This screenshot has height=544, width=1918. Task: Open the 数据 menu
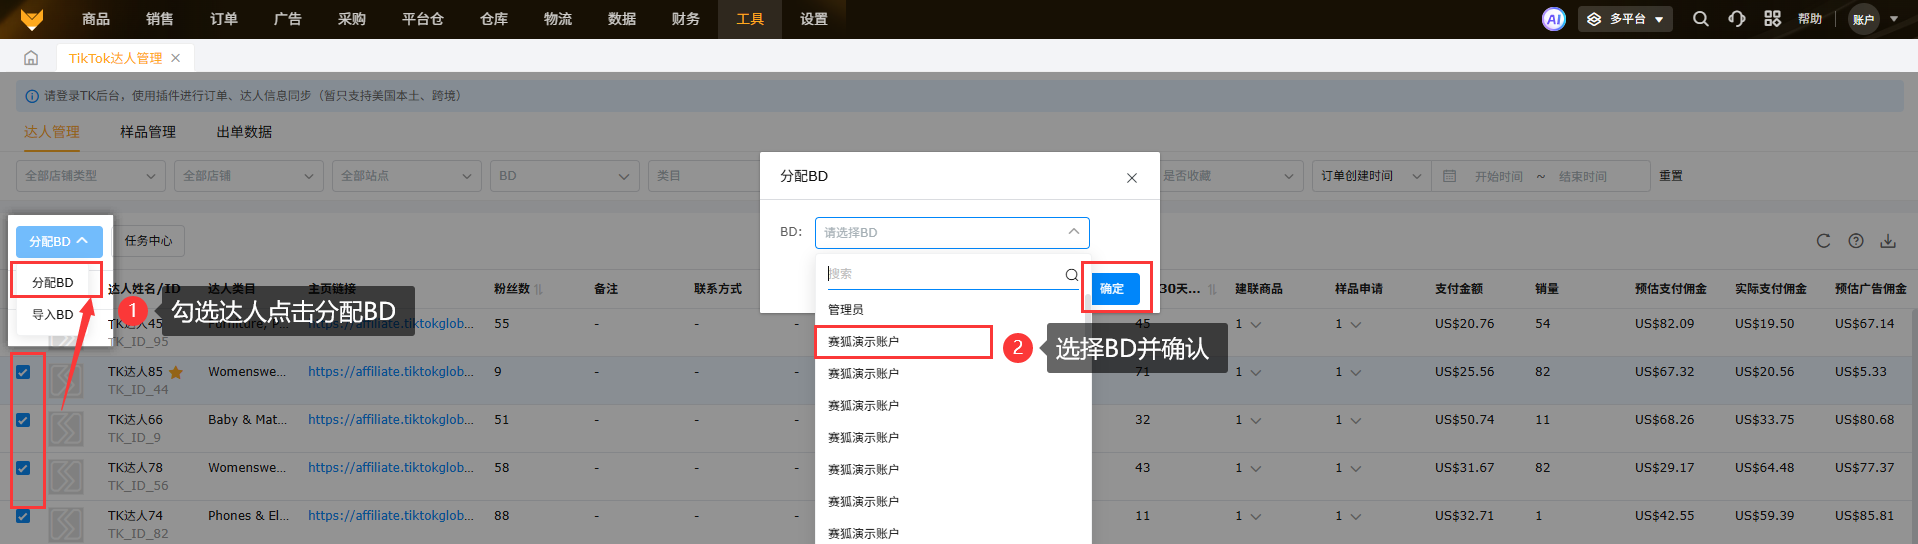(x=622, y=19)
